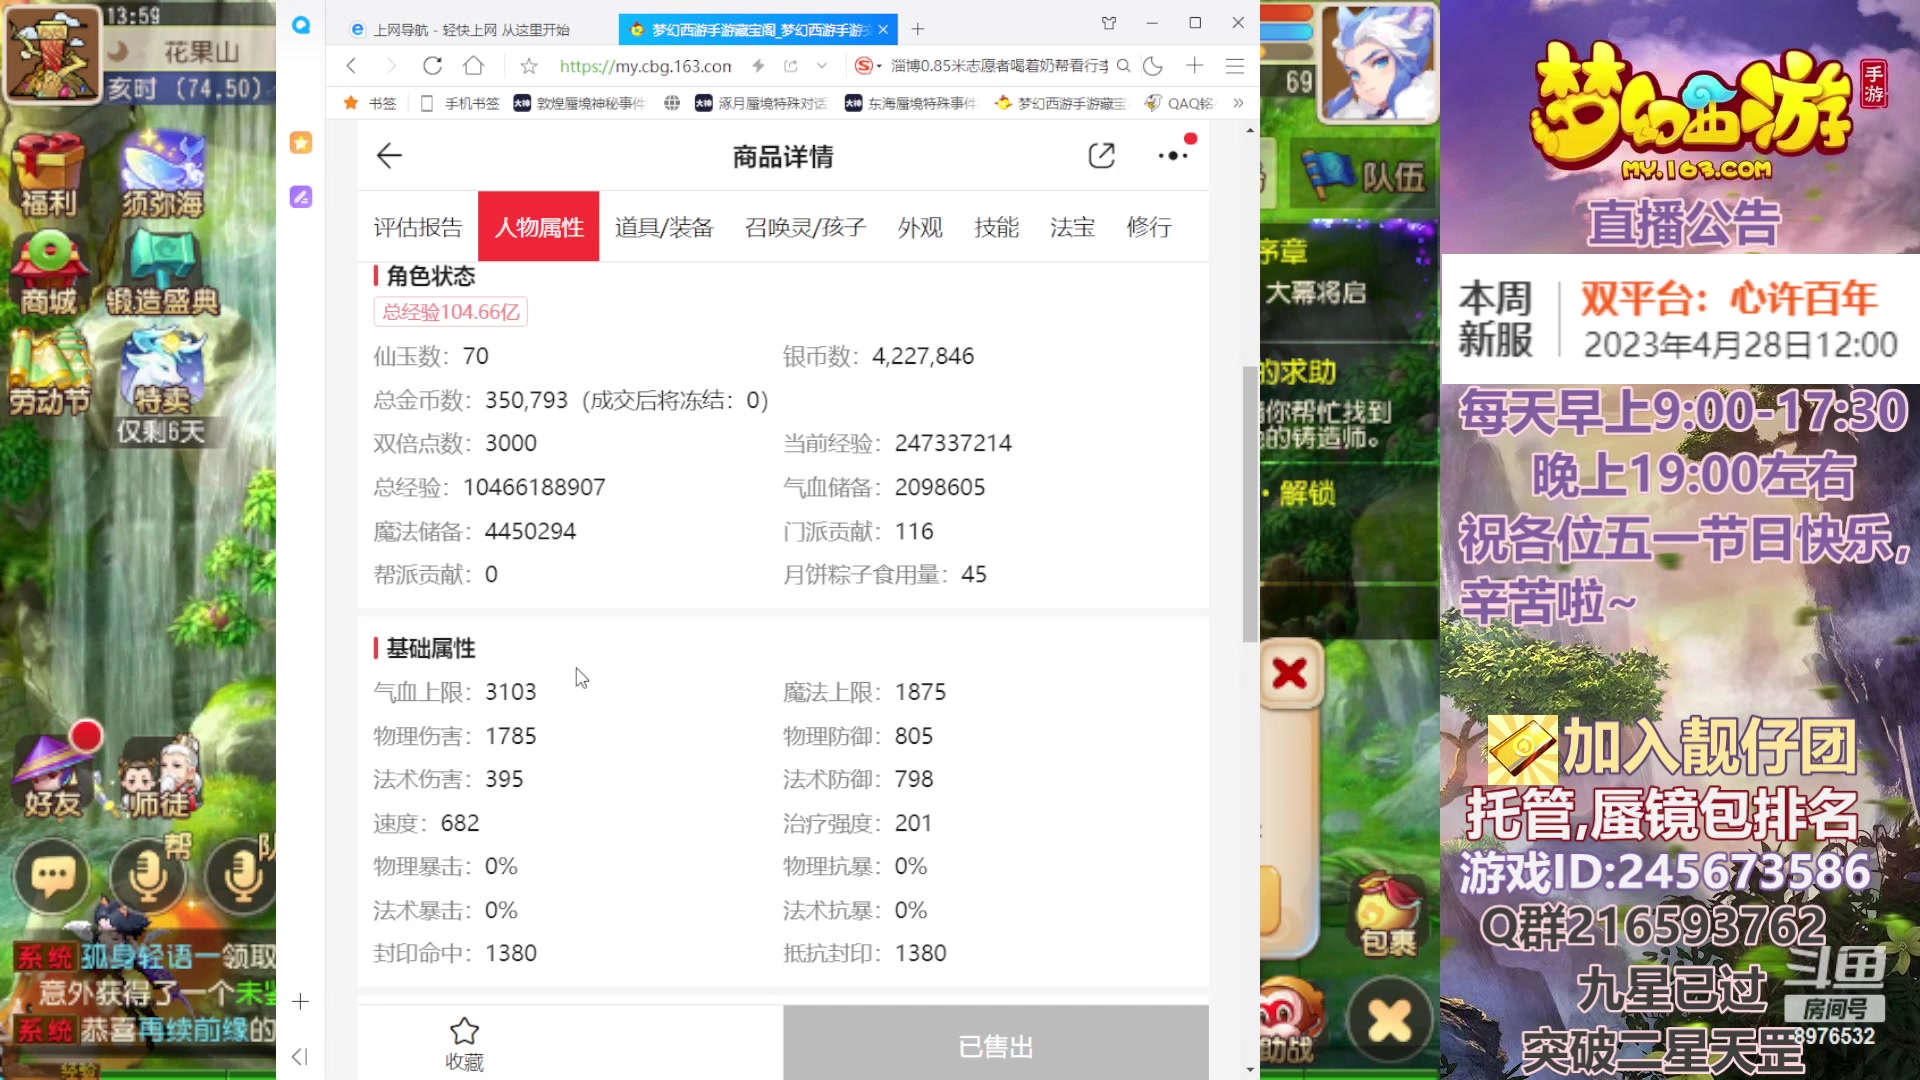
Task: Open the 福利 gift box in game
Action: (47, 175)
